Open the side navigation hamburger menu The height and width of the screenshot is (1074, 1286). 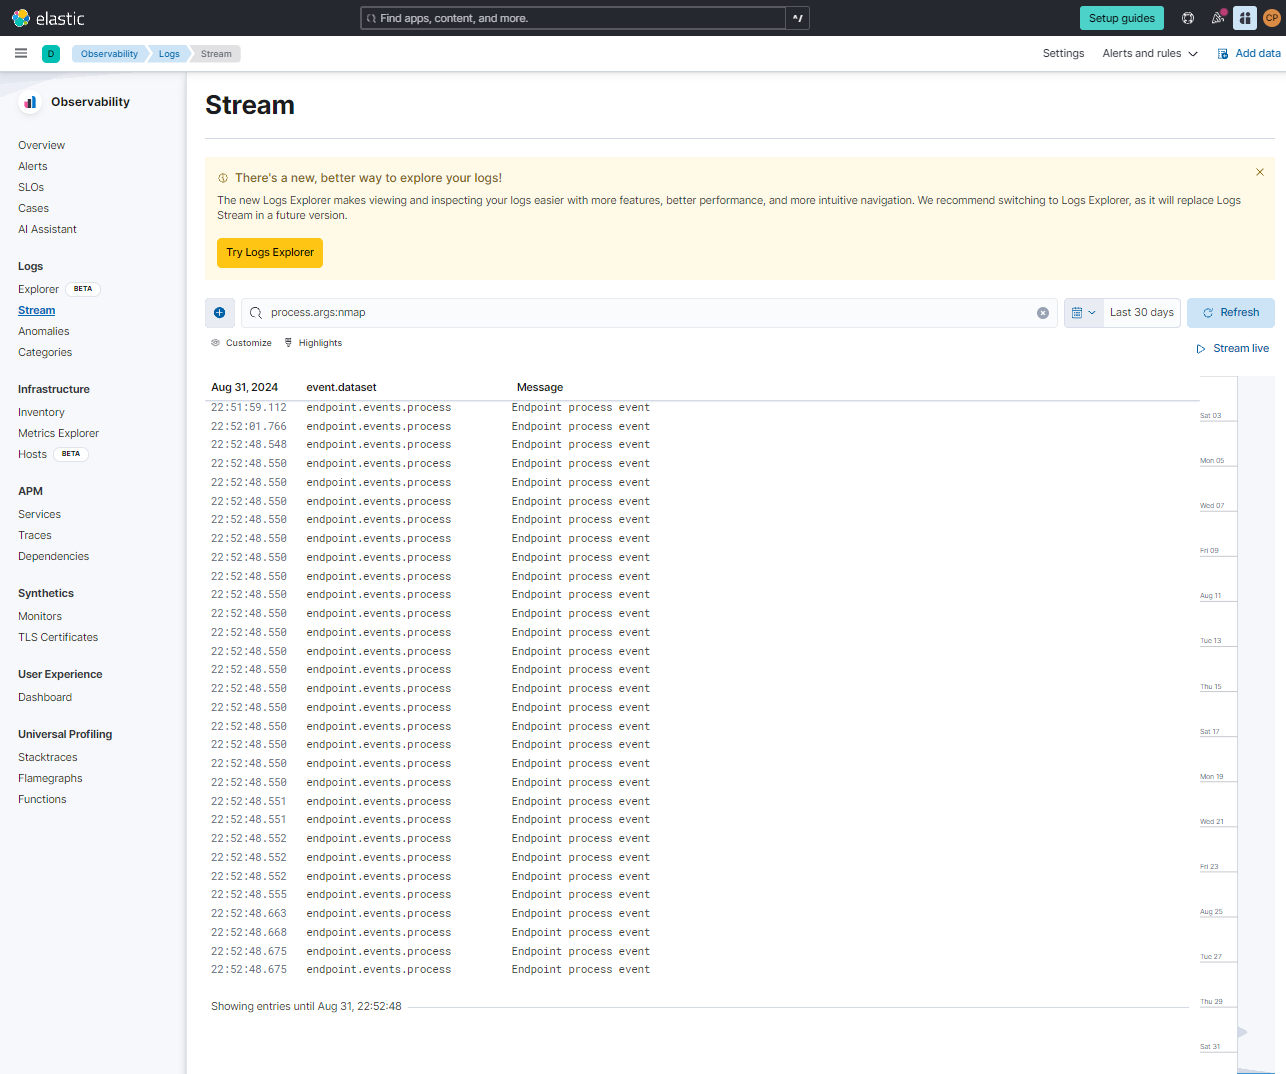tap(21, 54)
